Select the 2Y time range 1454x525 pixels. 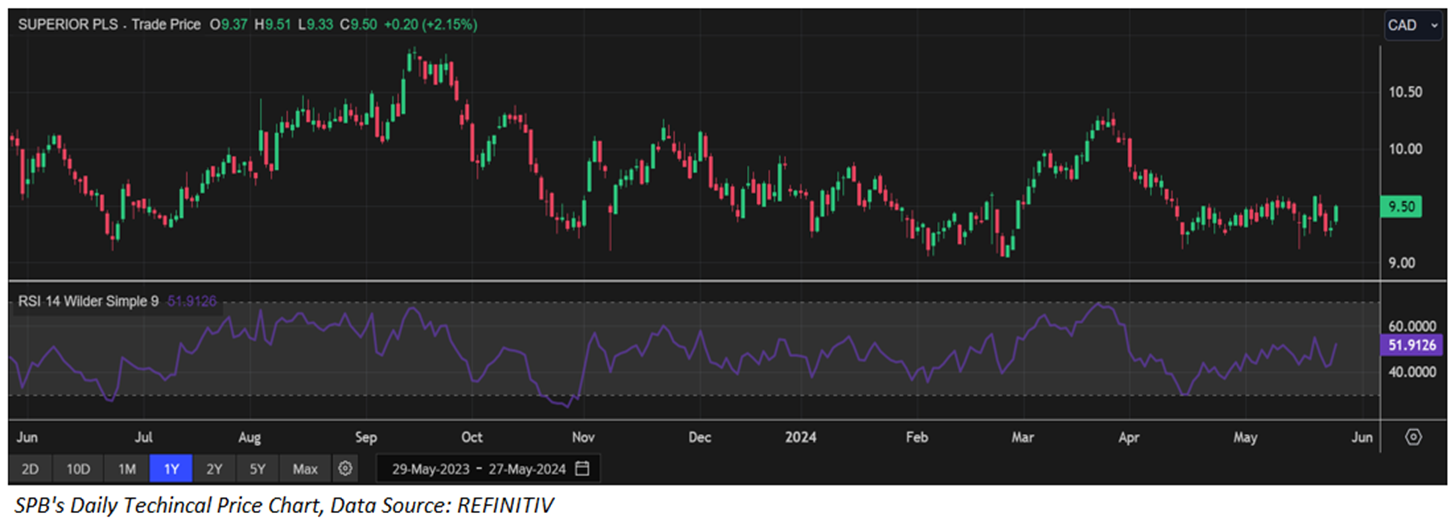213,468
